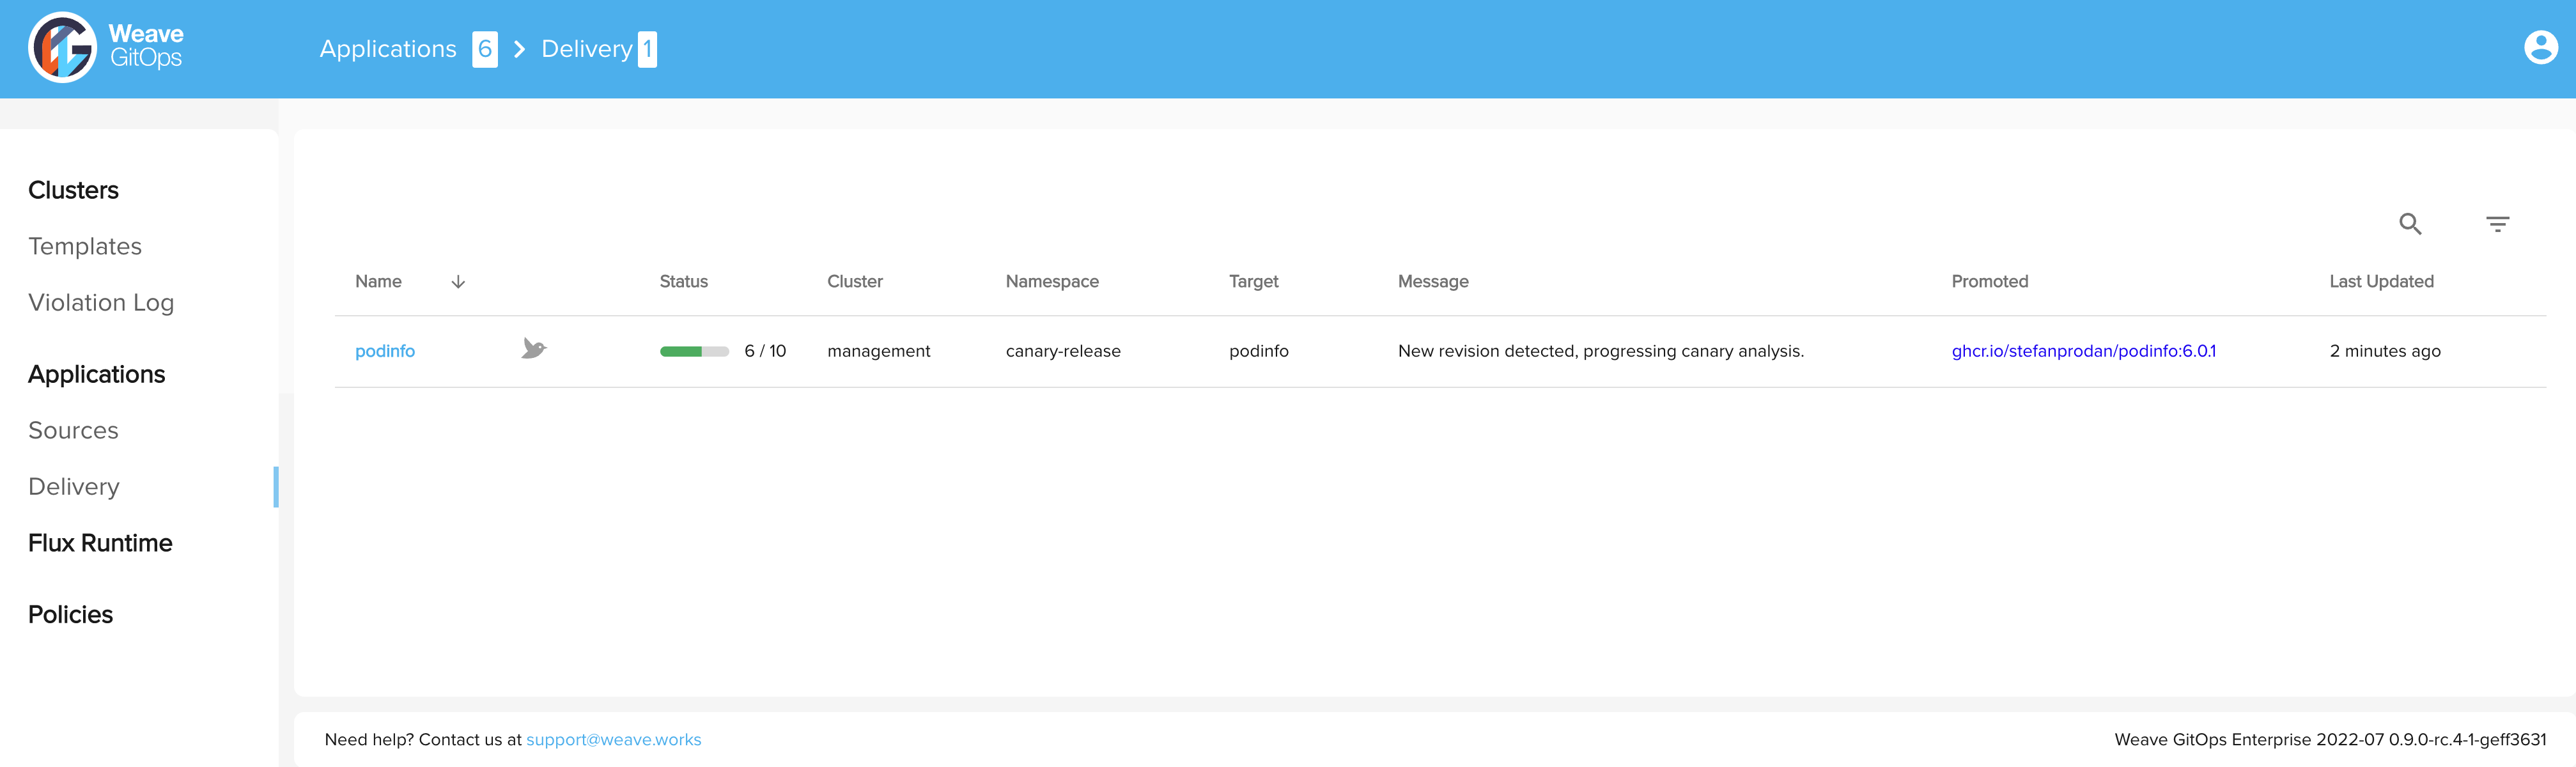2576x767 pixels.
Task: Click the Delivery breadcrumb in header
Action: 587,49
